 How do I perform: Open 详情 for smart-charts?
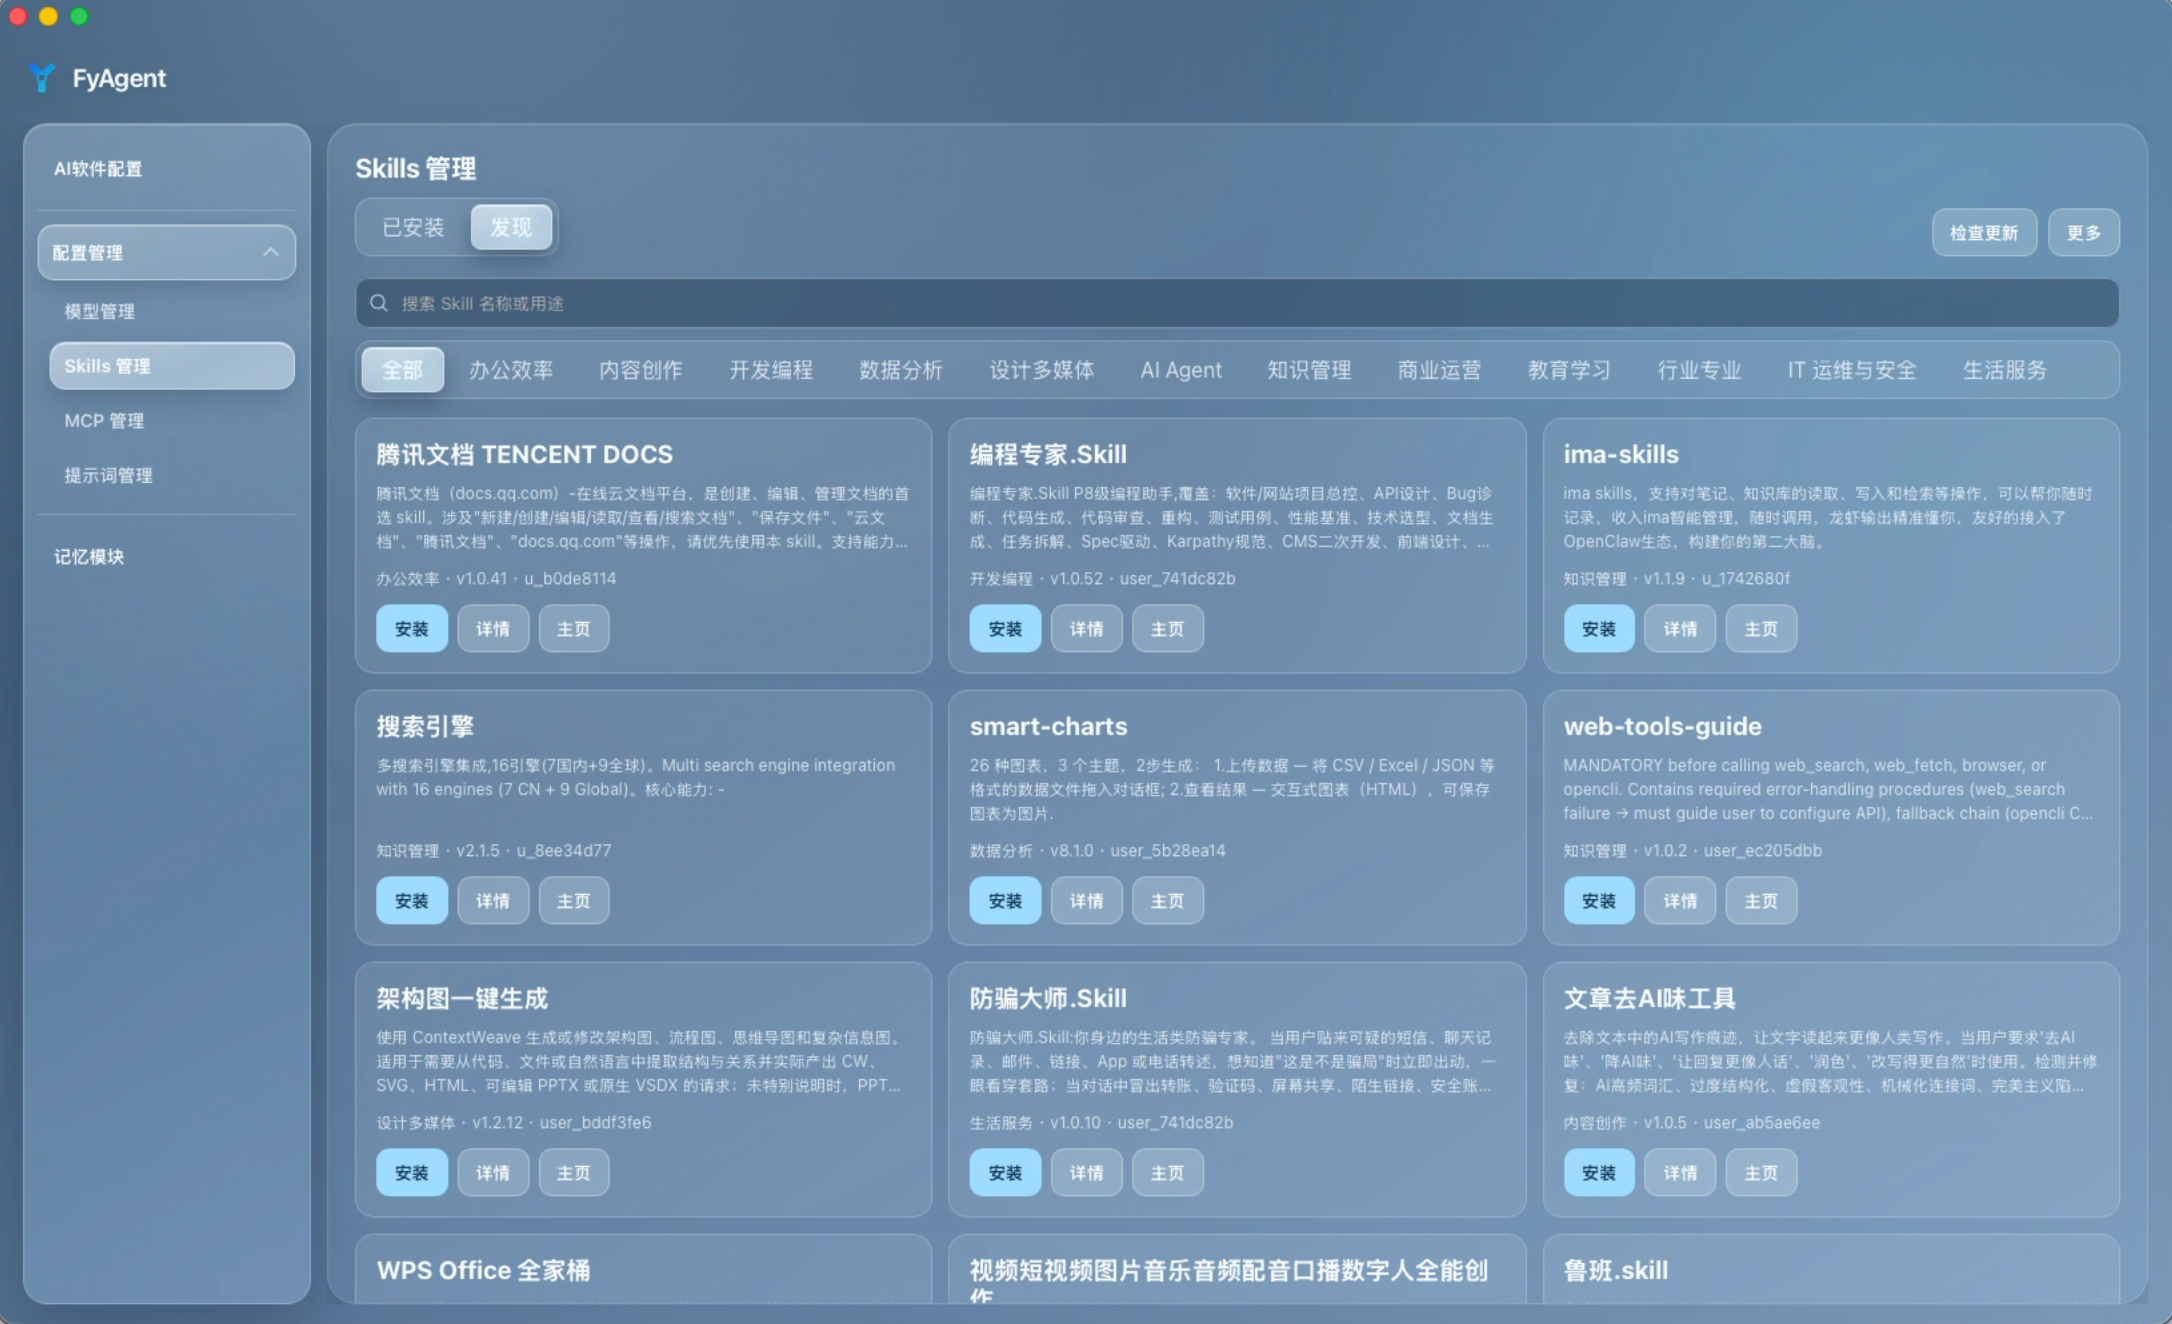1086,901
